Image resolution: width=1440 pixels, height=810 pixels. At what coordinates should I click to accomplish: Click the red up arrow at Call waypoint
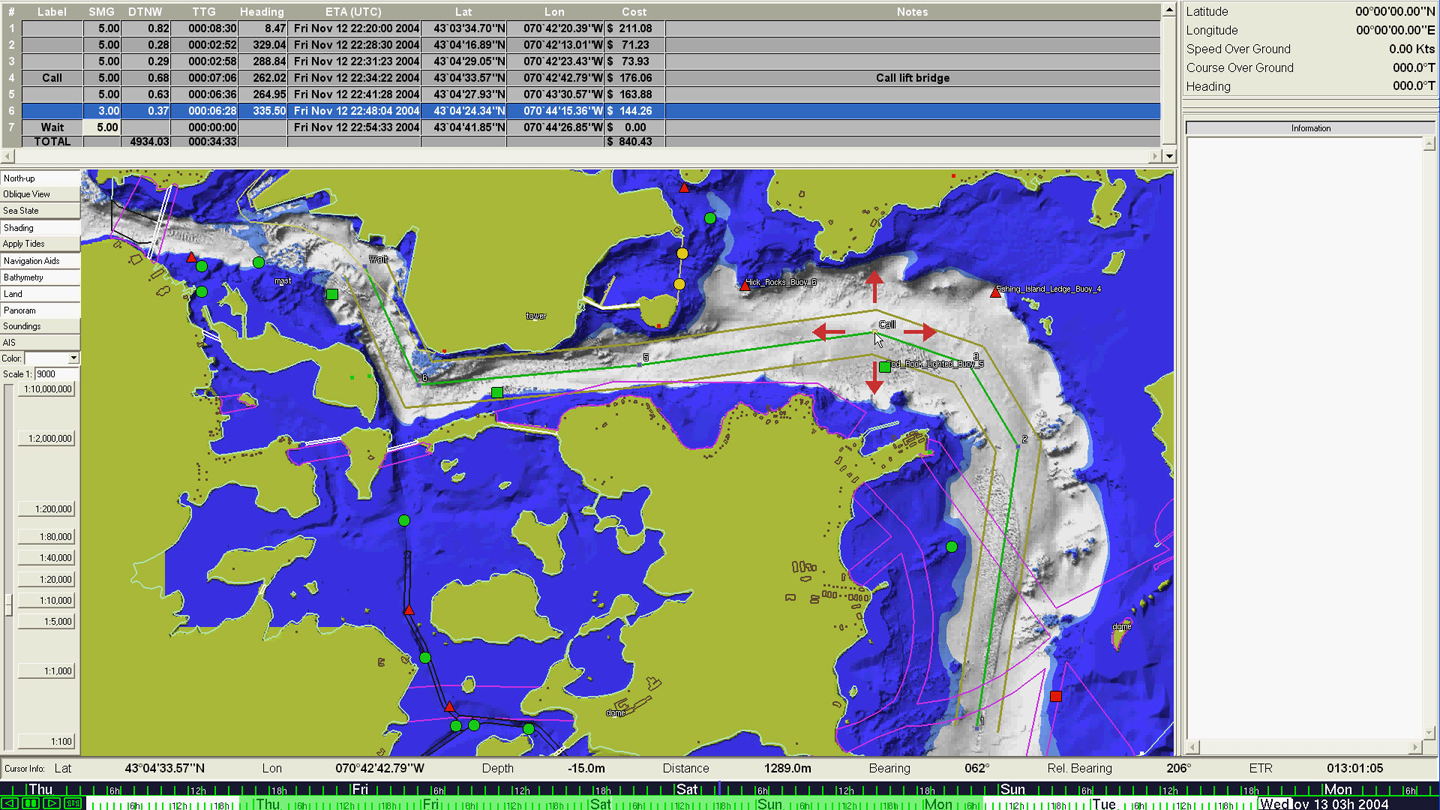pos(875,286)
